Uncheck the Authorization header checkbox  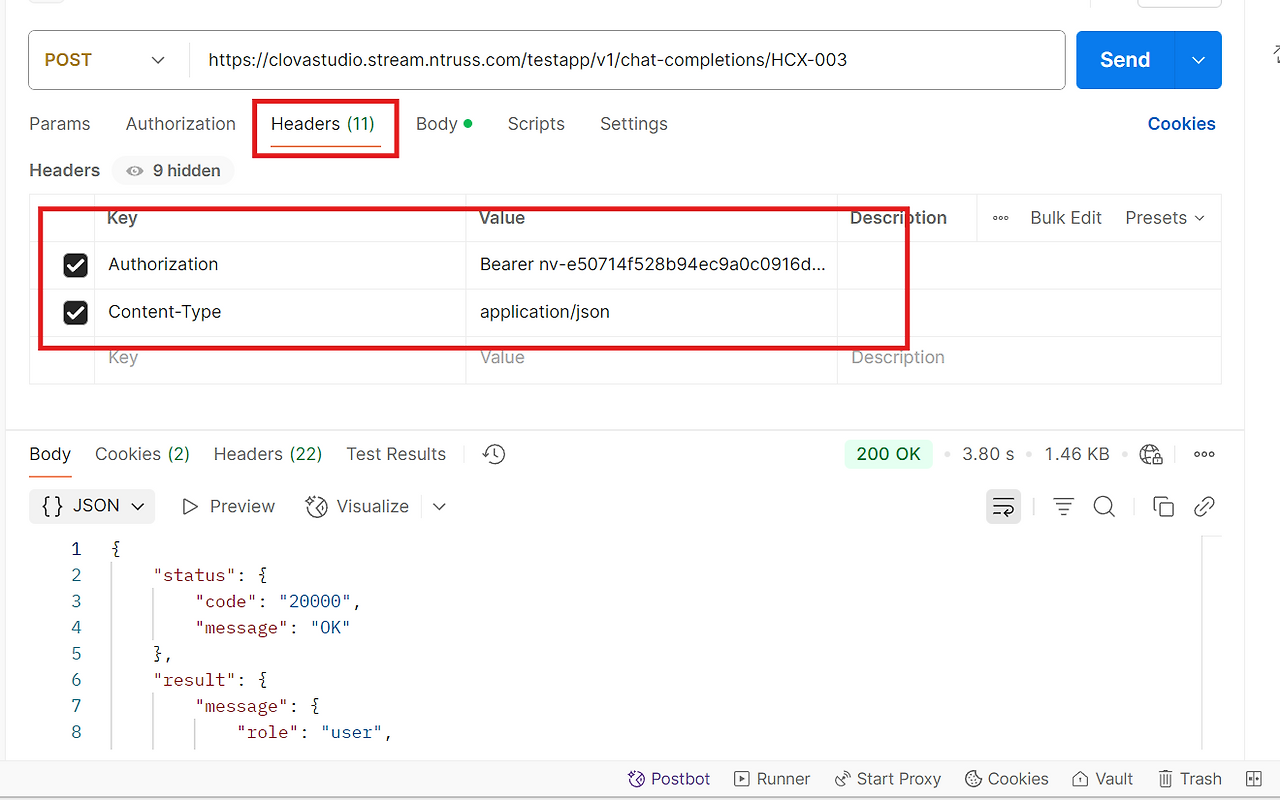coord(75,265)
